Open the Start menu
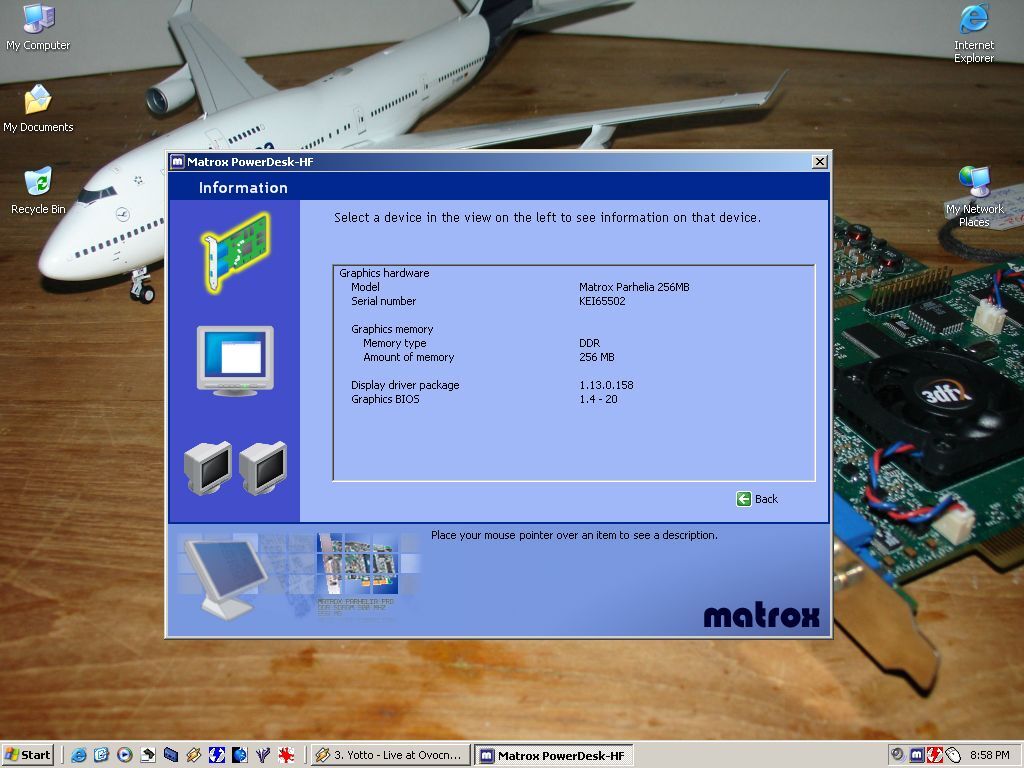The image size is (1024, 768). 27,755
